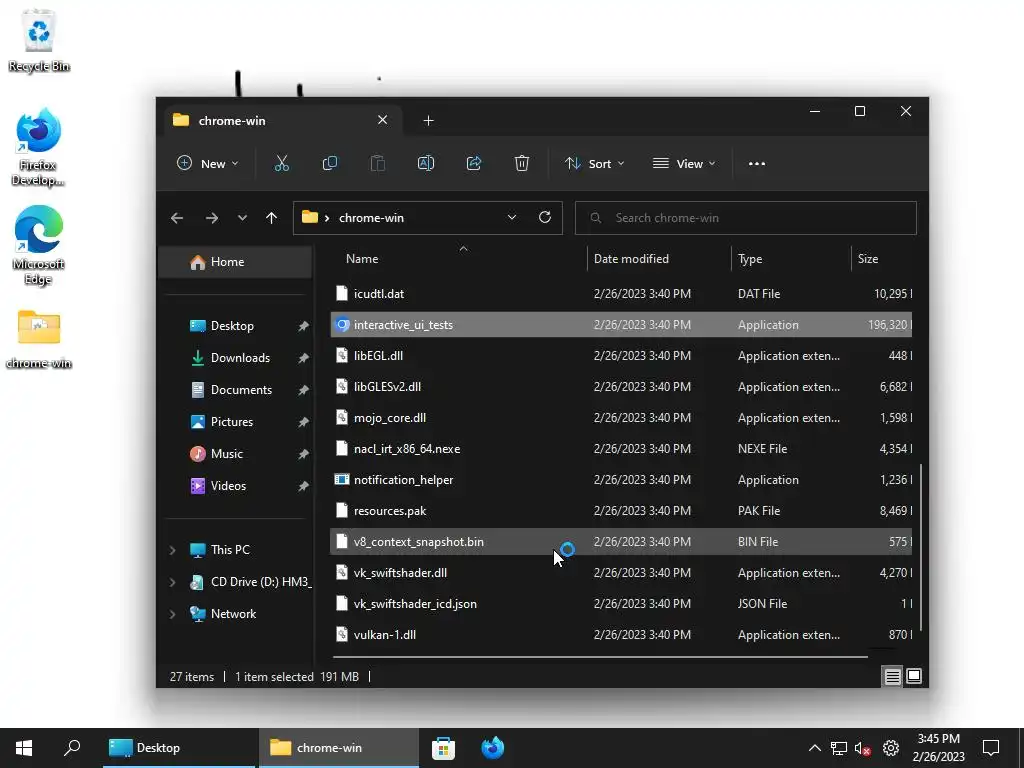The width and height of the screenshot is (1024, 768).
Task: Close the chrome-win tab
Action: click(x=383, y=120)
